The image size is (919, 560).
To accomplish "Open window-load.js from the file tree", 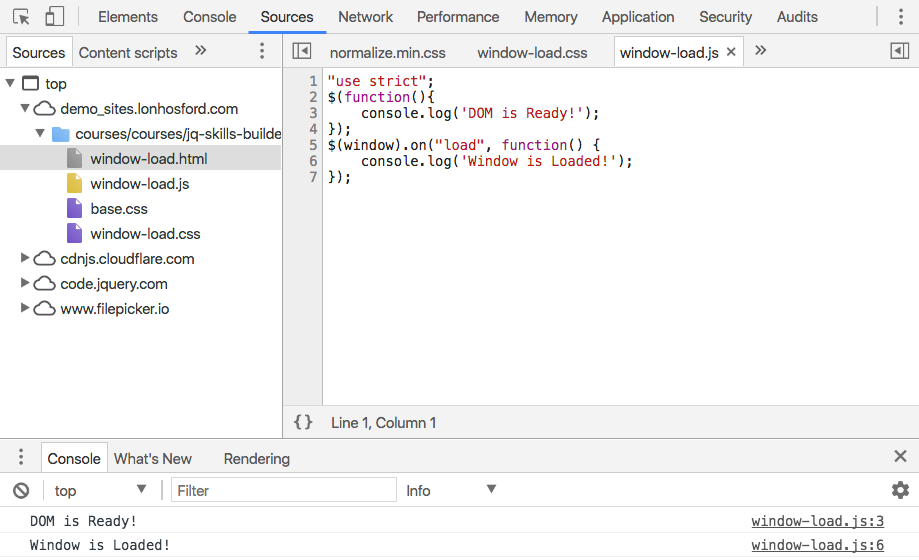I will click(x=139, y=184).
